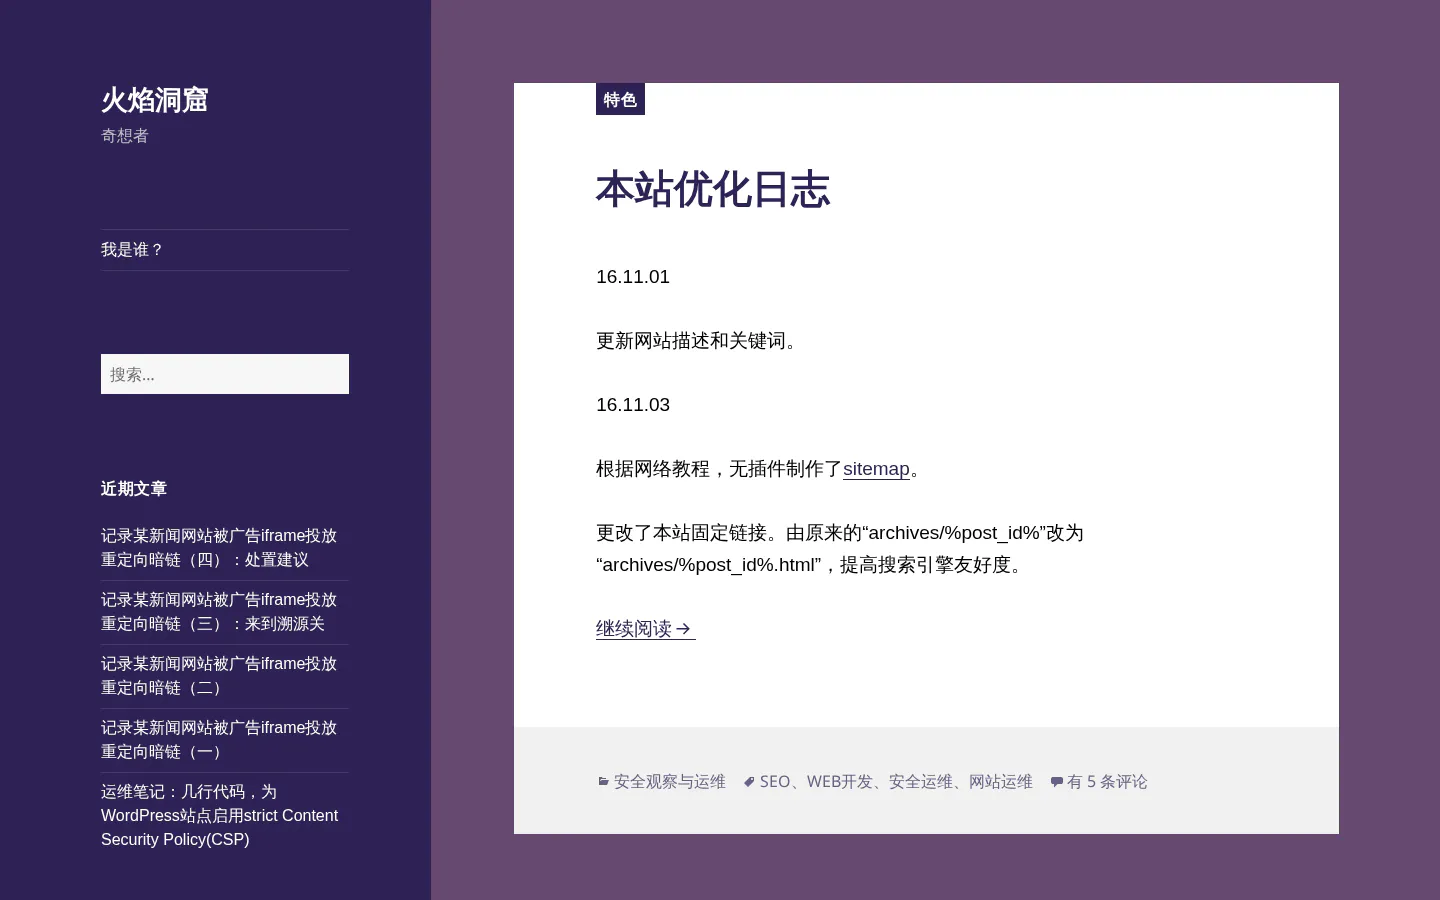Click the 特色 featured label
The image size is (1440, 900).
click(620, 99)
